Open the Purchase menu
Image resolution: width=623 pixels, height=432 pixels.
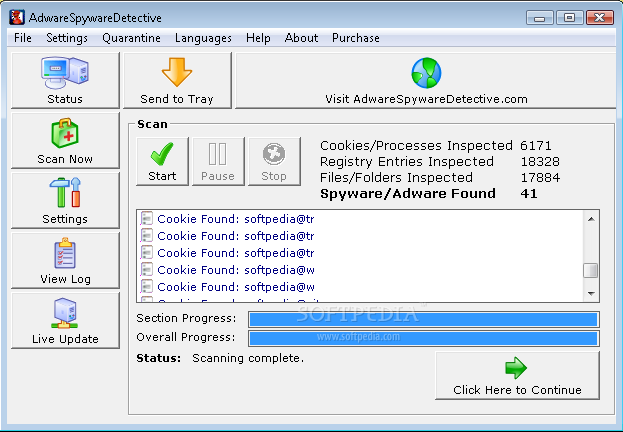point(356,38)
